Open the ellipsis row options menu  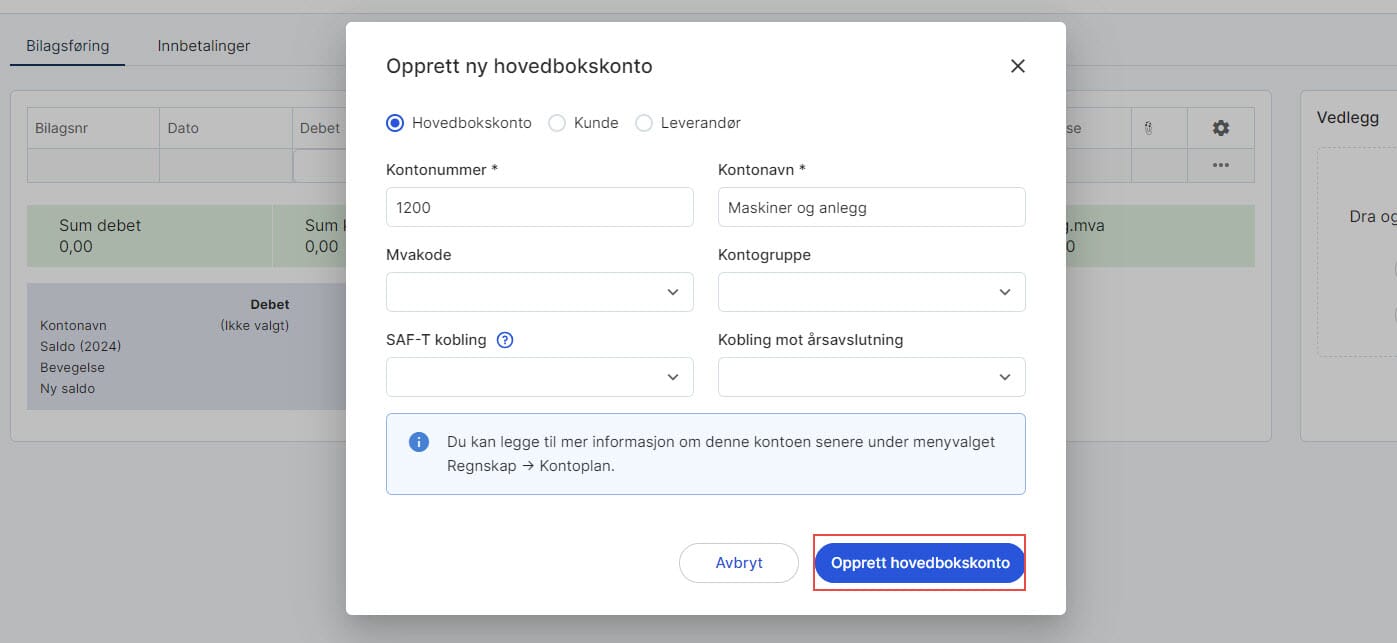point(1220,166)
